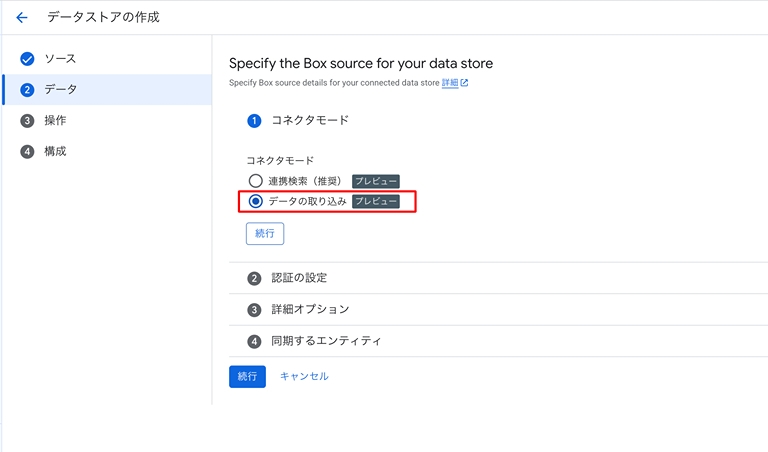Open external link icon next to 詳細
Image resolution: width=768 pixels, height=452 pixels.
(464, 83)
